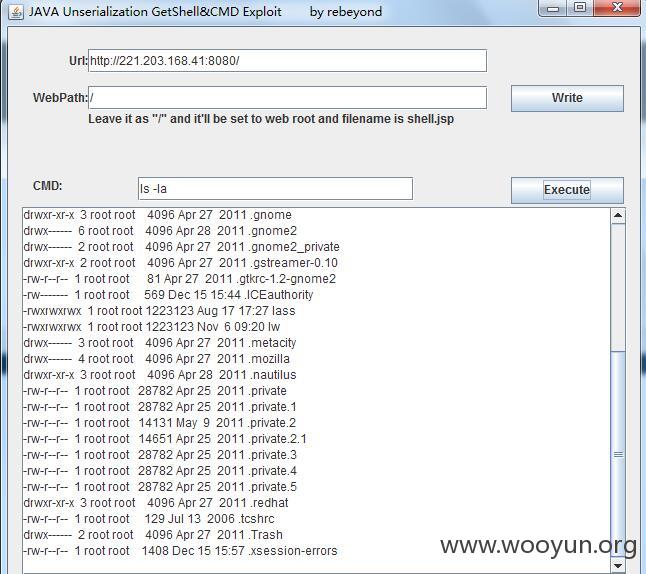Select the .gstreamer-0.10 output line
Screen dimensions: 646x574
point(180,263)
